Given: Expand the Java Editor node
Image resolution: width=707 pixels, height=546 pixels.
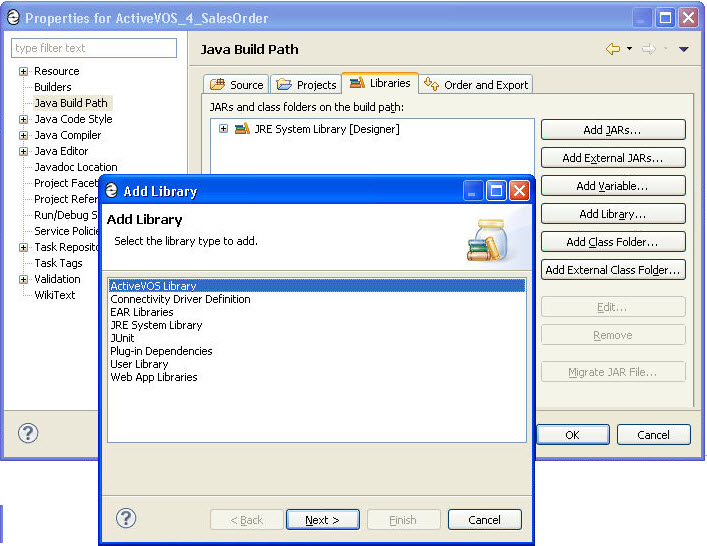Looking at the screenshot, I should tap(23, 151).
